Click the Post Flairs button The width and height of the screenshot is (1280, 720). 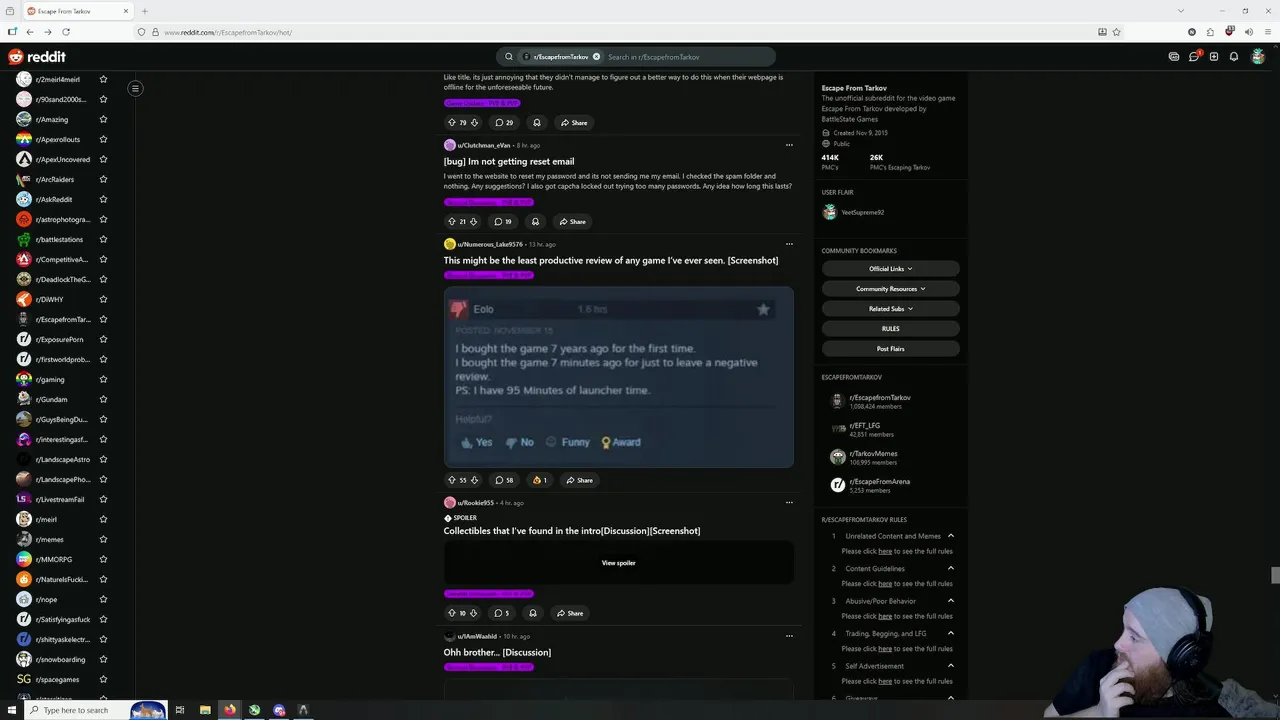(x=890, y=349)
